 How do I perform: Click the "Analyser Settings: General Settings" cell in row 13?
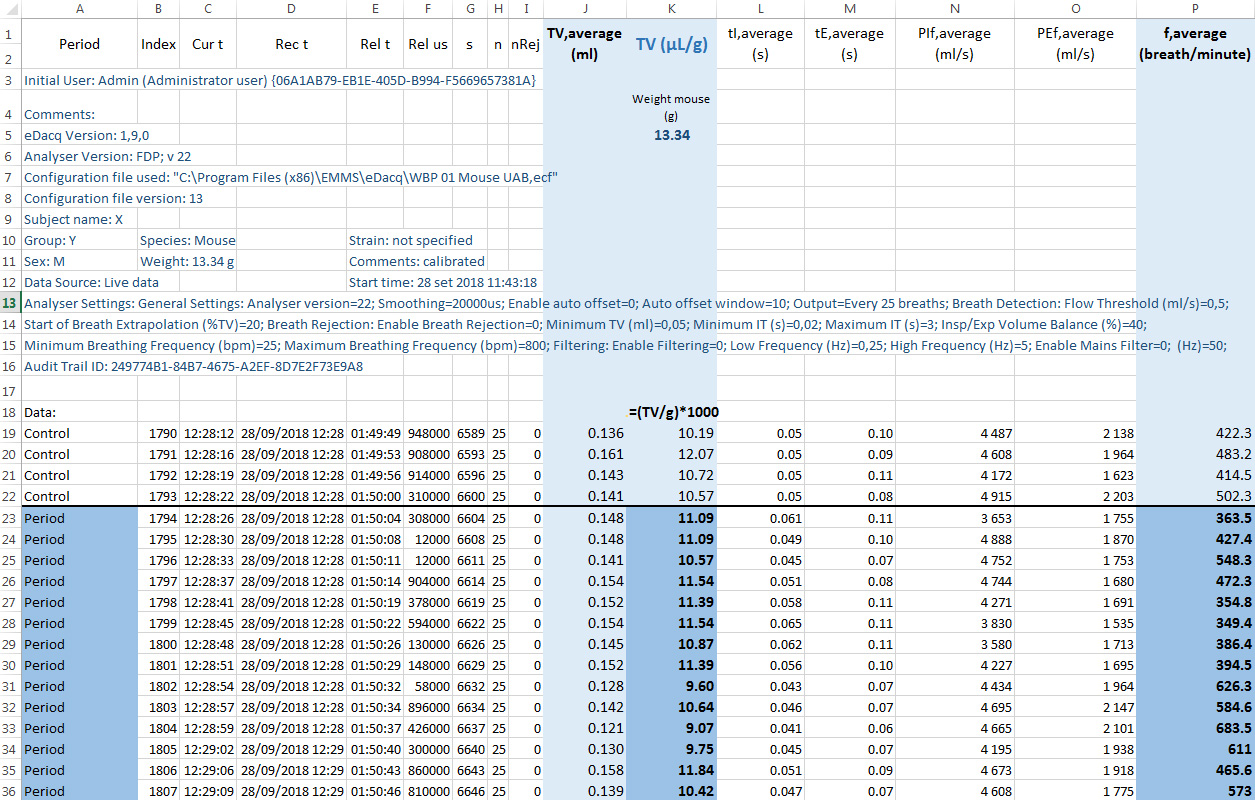[626, 303]
